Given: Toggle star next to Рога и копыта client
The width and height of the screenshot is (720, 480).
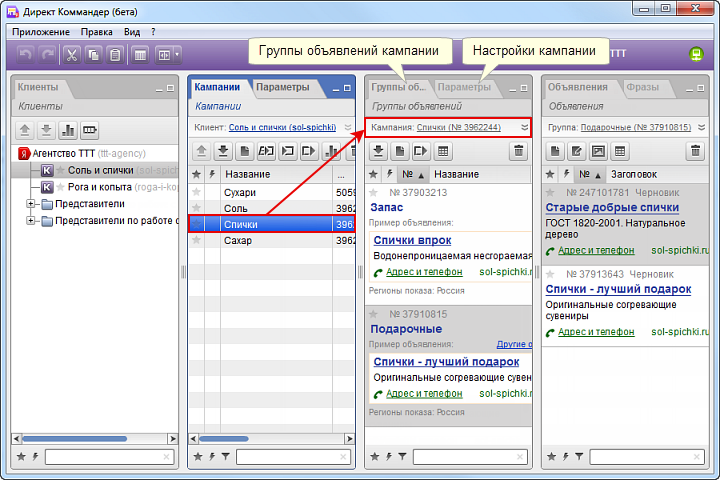Looking at the screenshot, I should [60, 187].
